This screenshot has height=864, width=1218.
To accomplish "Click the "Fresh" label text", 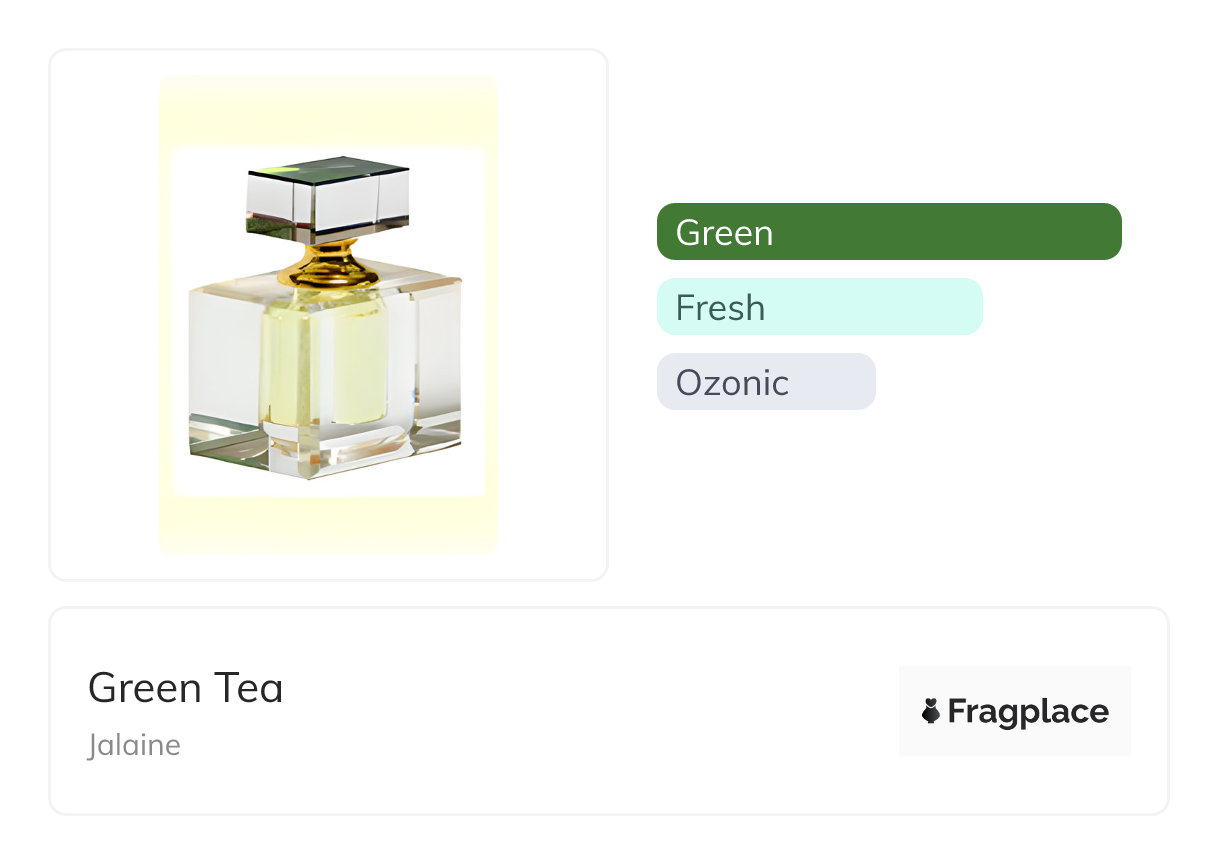I will [720, 307].
